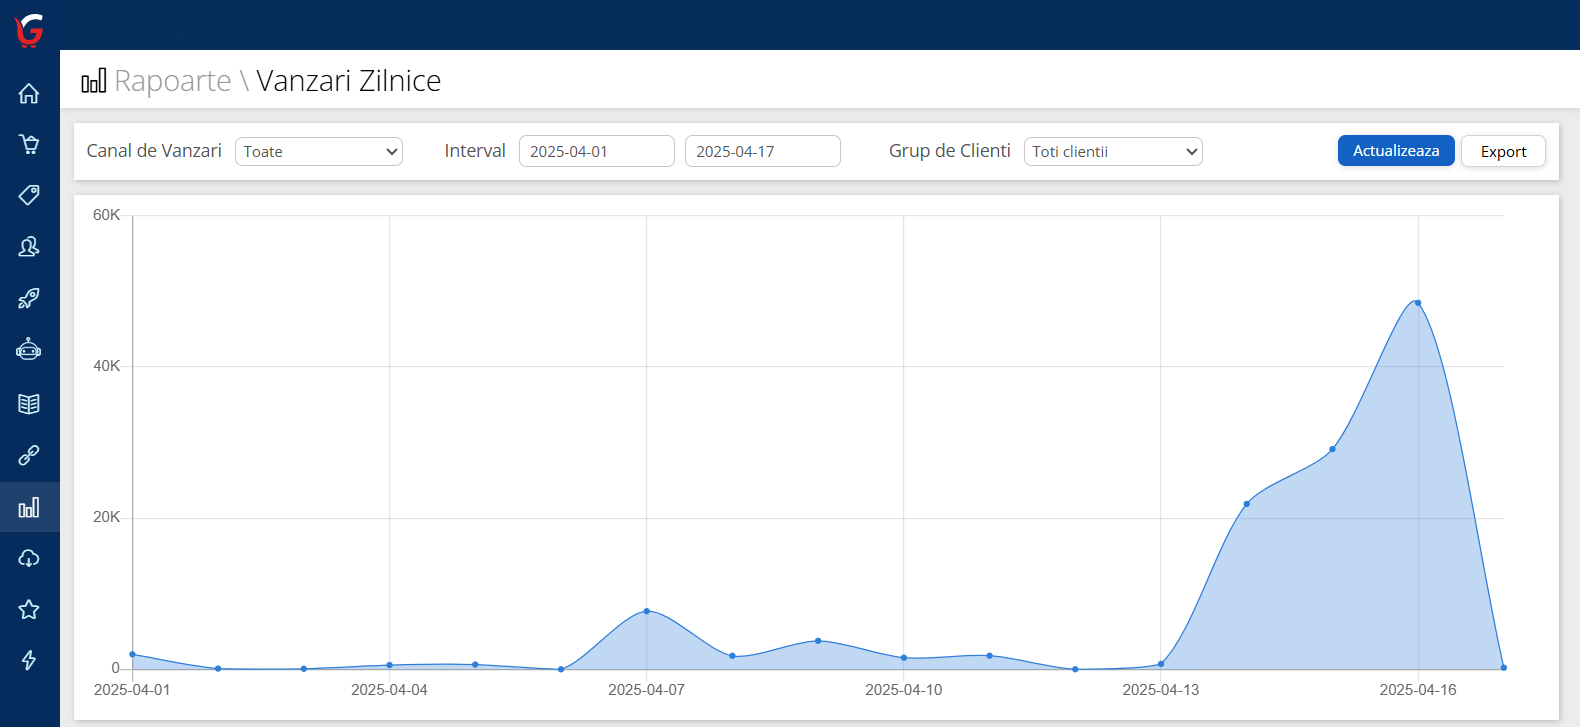The height and width of the screenshot is (727, 1580).
Task: Click the peak data point on 2025-04-16
Action: [x=1417, y=303]
